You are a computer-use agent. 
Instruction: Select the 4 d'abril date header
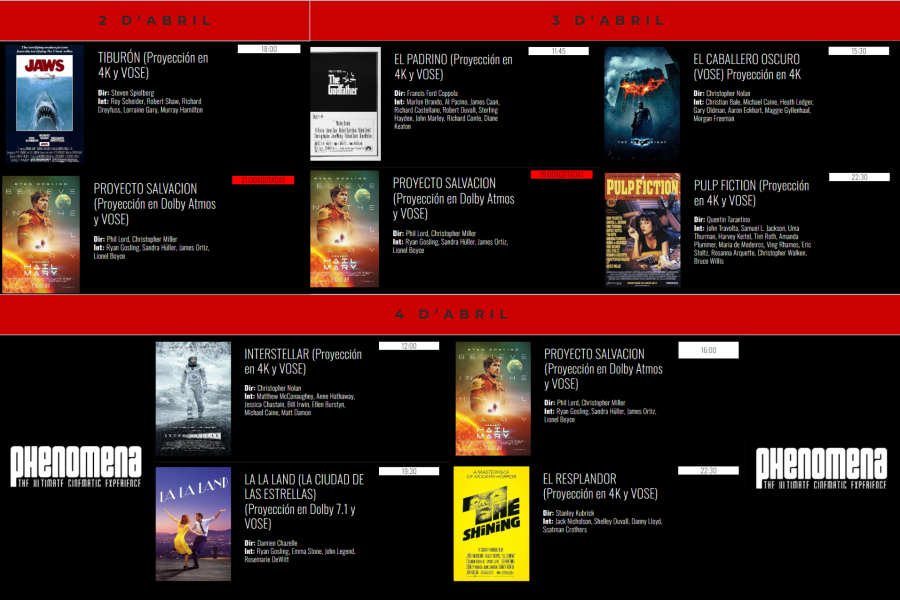coord(449,315)
